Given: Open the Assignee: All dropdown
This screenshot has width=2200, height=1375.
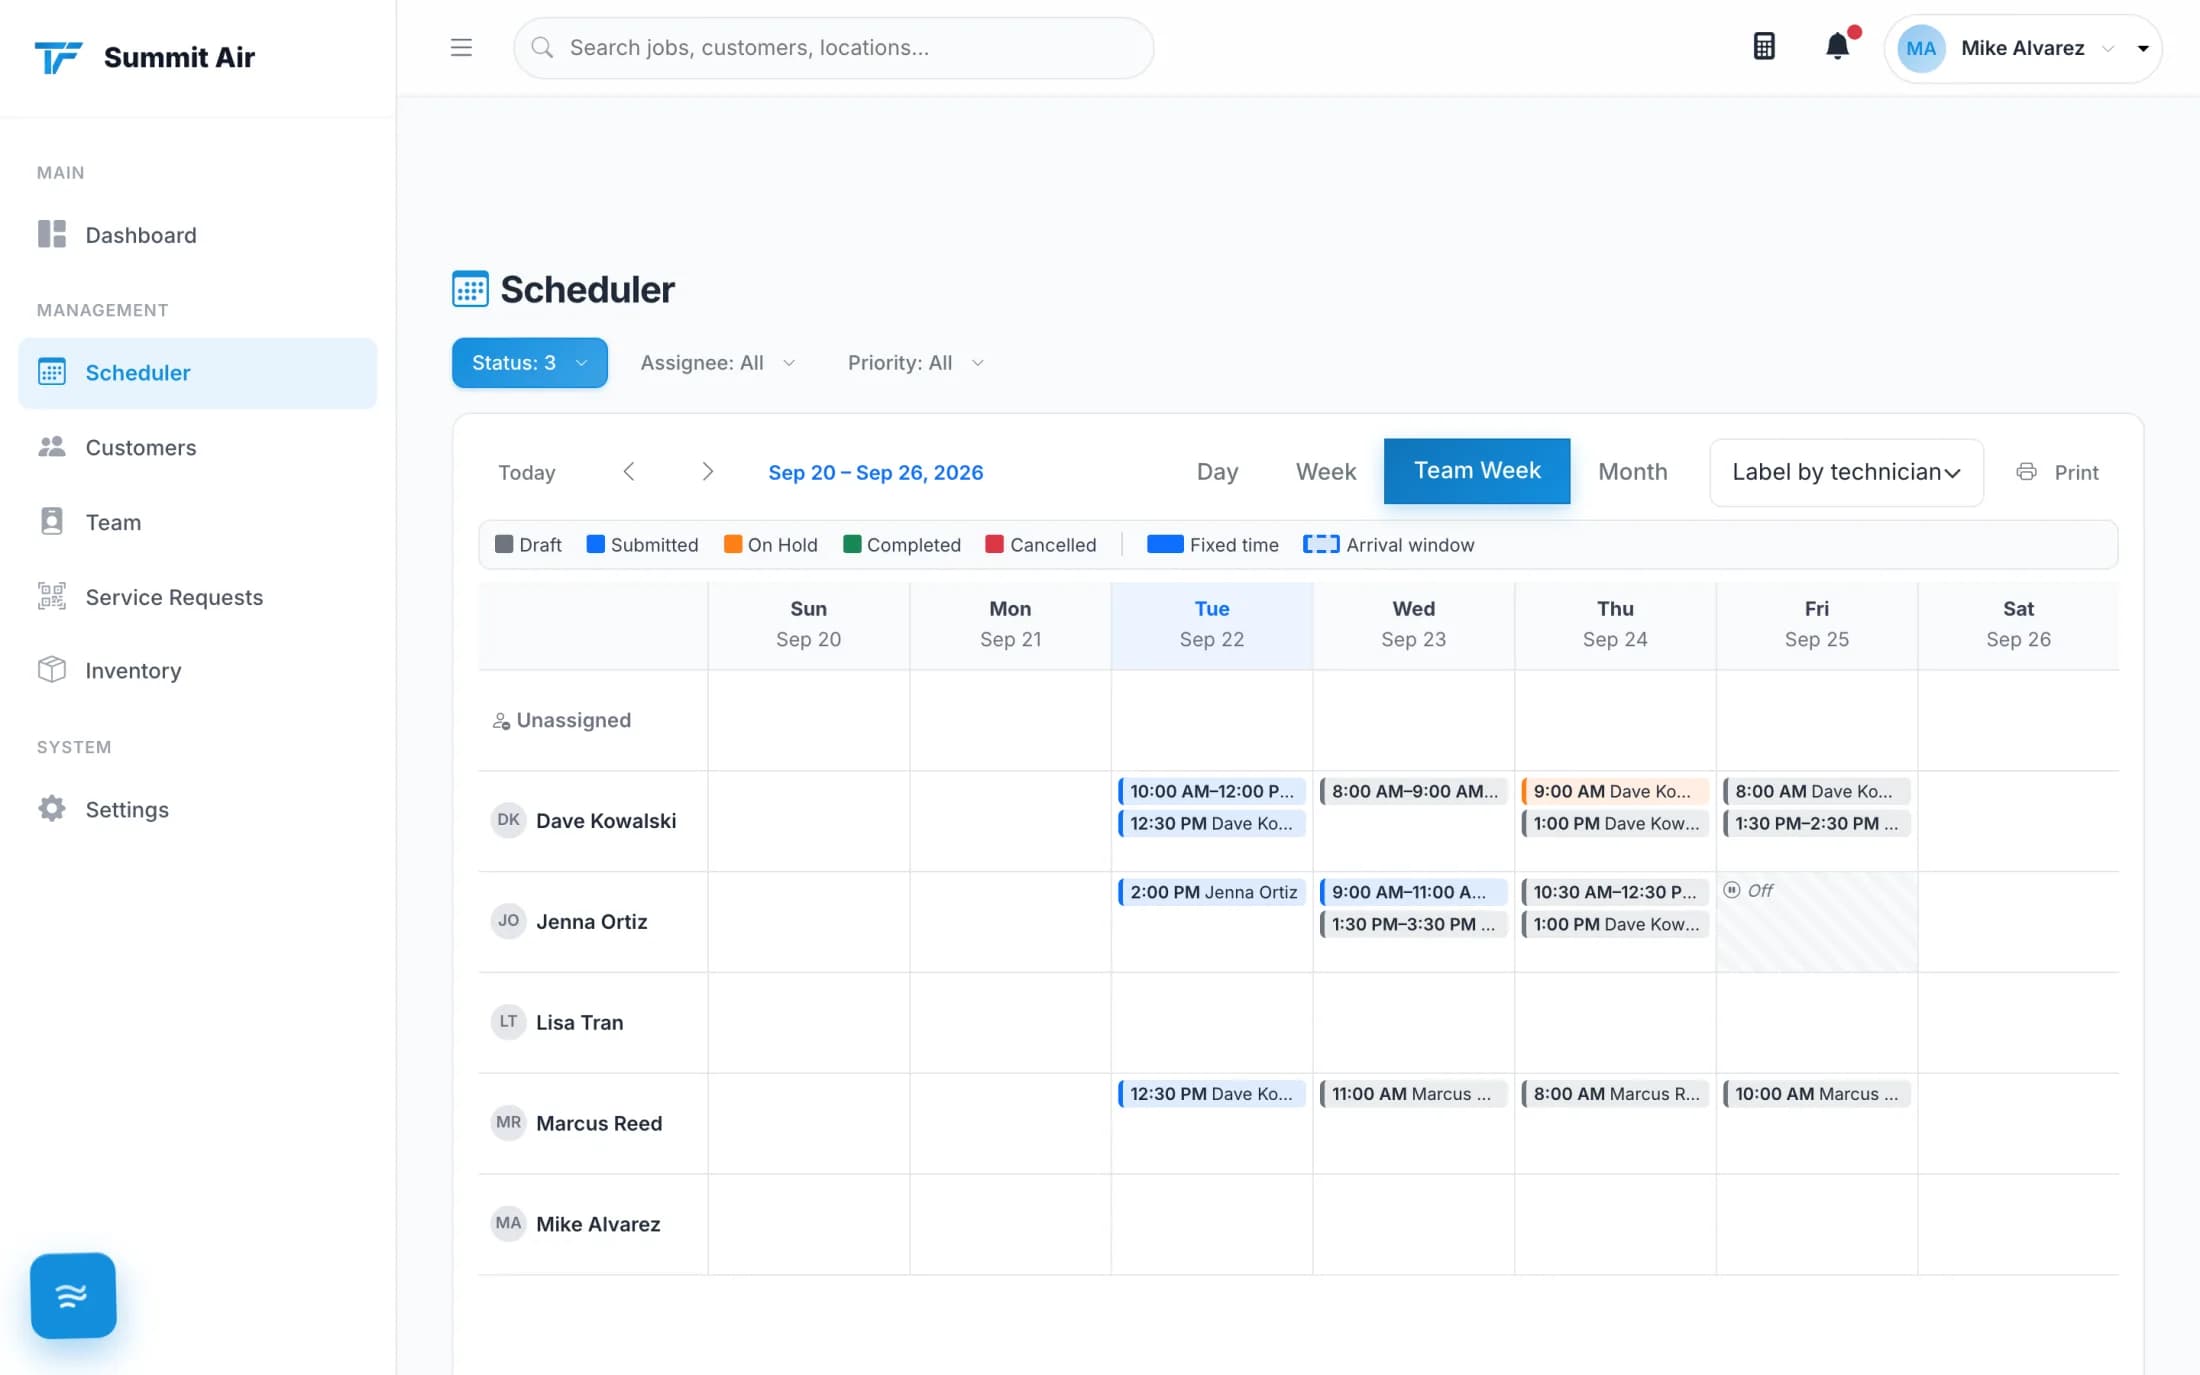Looking at the screenshot, I should 717,362.
